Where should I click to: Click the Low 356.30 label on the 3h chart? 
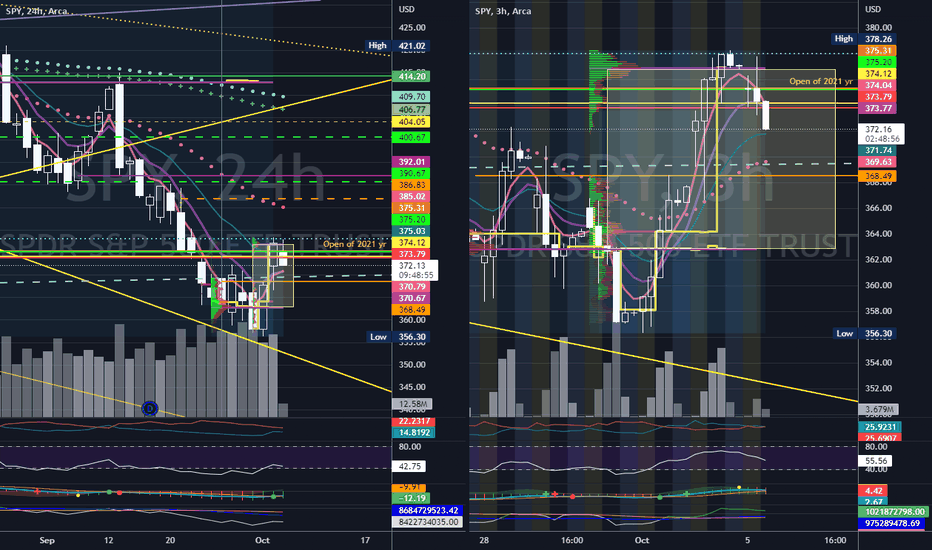(x=866, y=334)
